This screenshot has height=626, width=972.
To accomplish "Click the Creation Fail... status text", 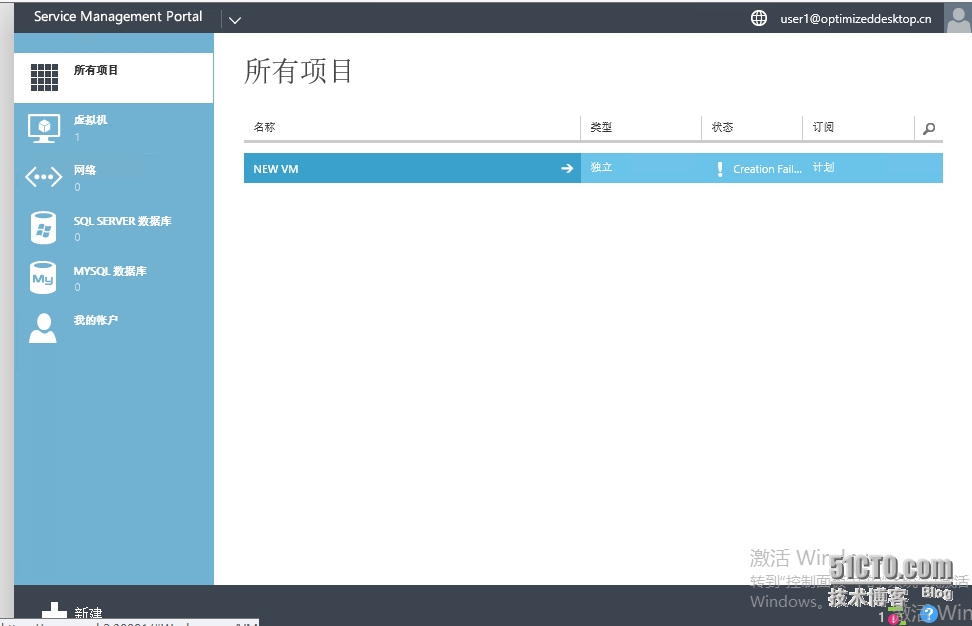I will click(x=767, y=169).
